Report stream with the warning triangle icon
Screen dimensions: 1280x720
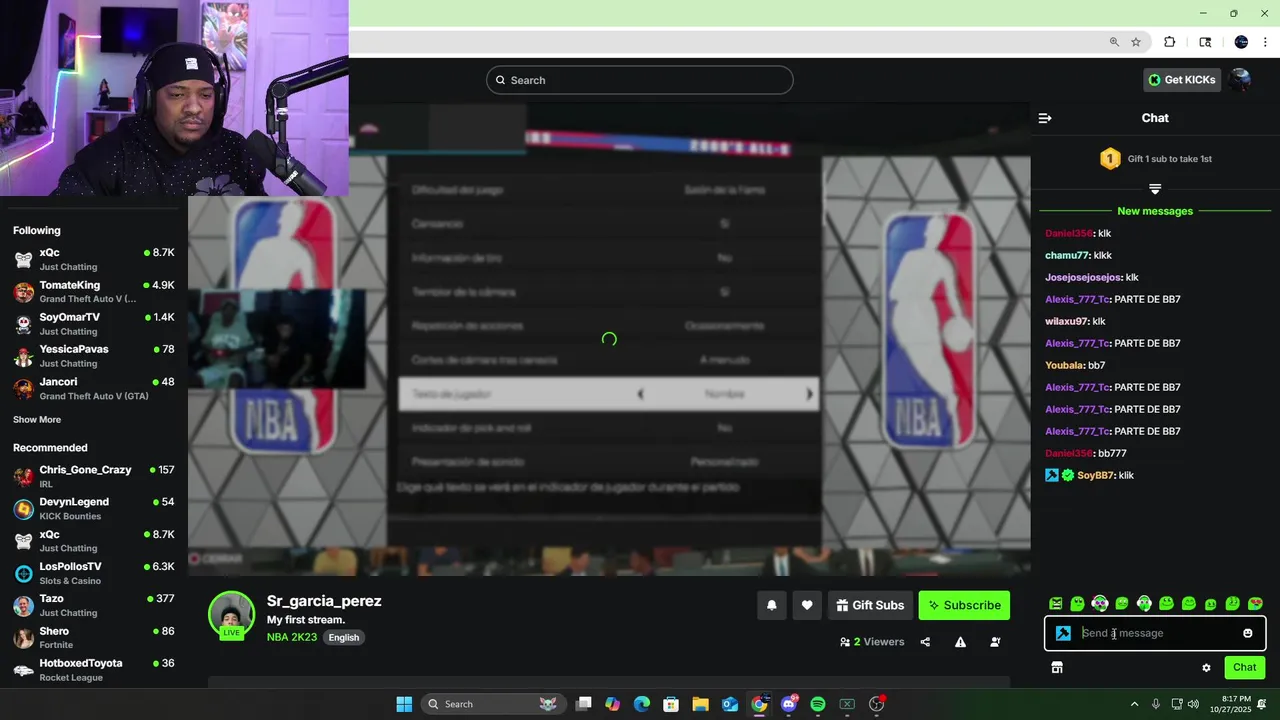click(x=960, y=642)
